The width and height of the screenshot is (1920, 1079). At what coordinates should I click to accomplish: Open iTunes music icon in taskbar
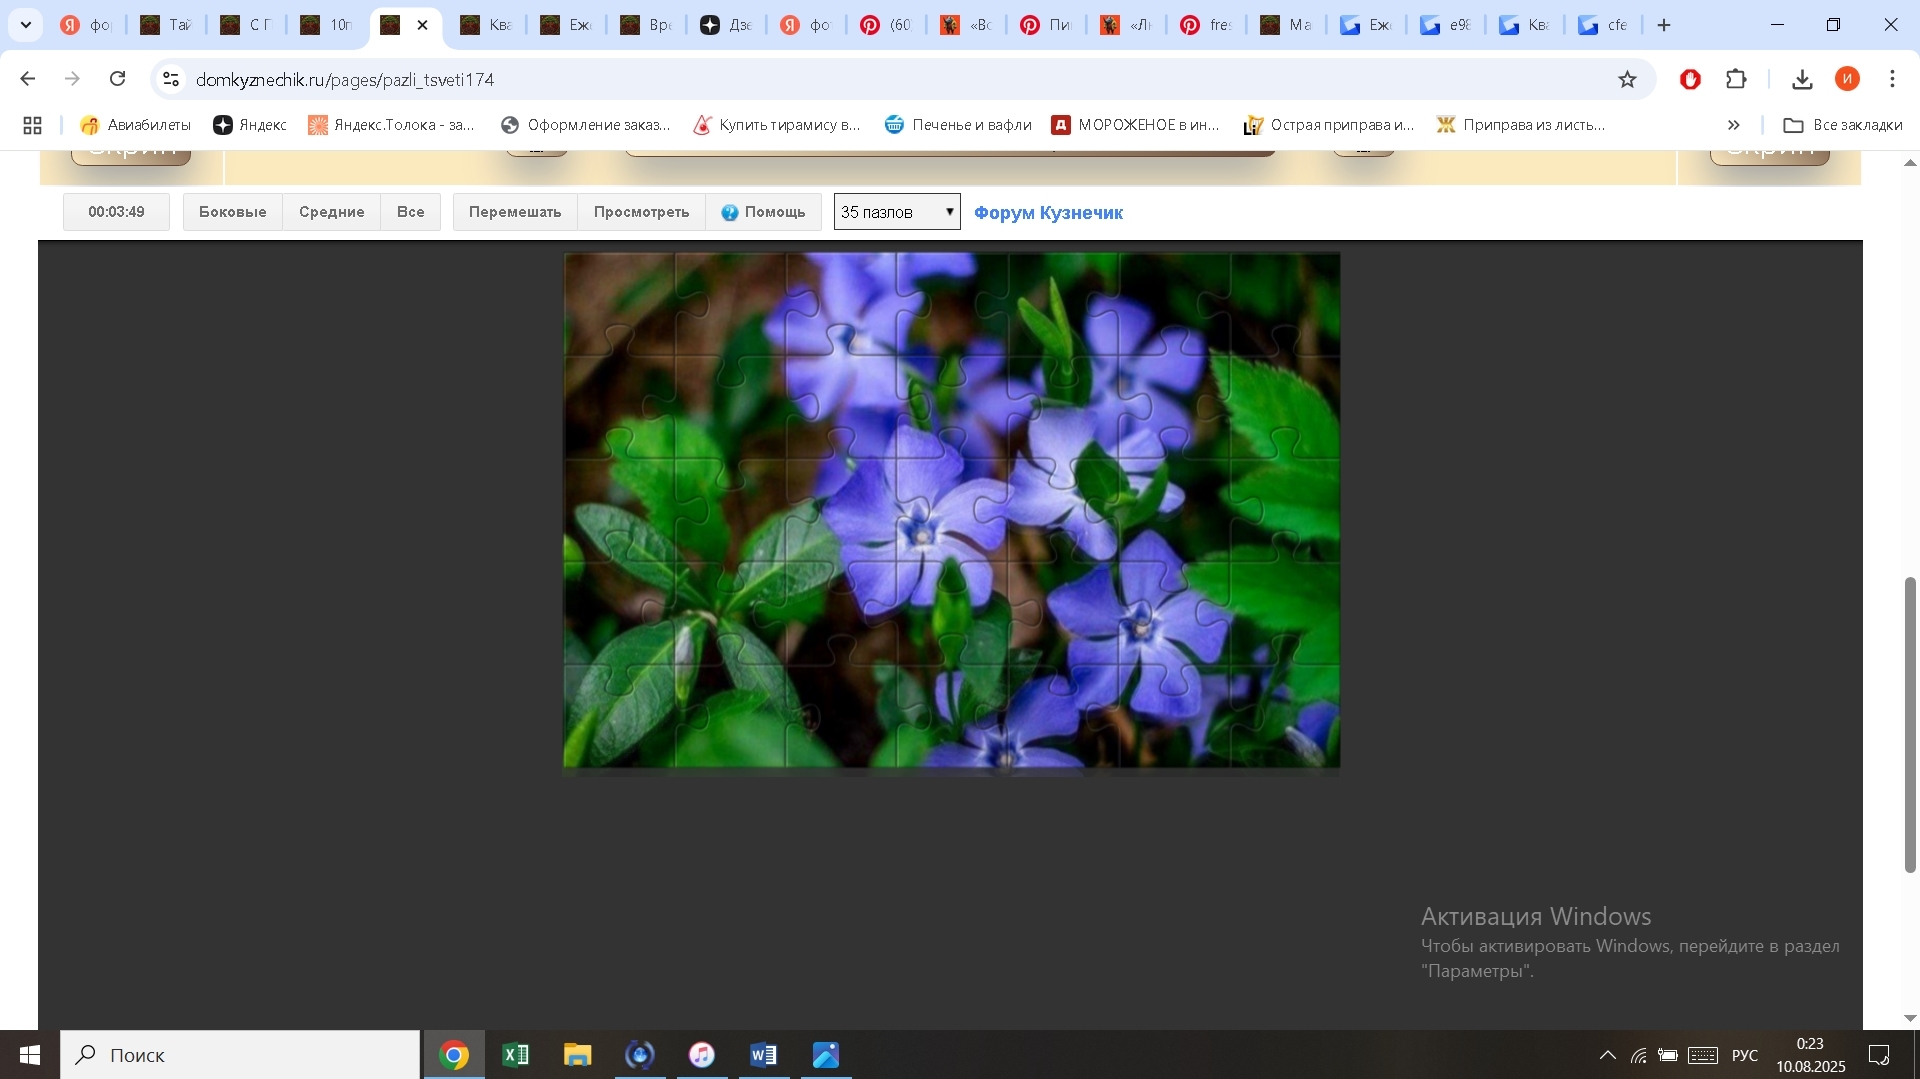tap(702, 1055)
